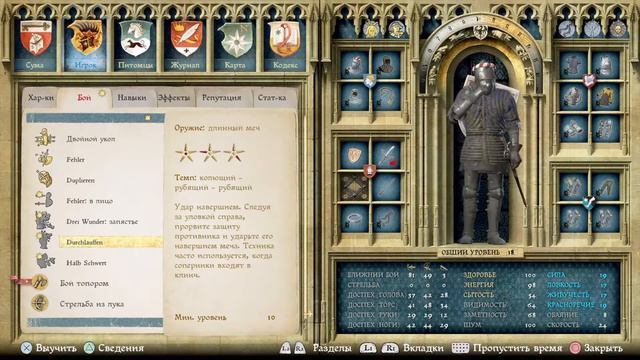Click the ring equipment slot
Screen dimensions: 640x360
click(354, 219)
